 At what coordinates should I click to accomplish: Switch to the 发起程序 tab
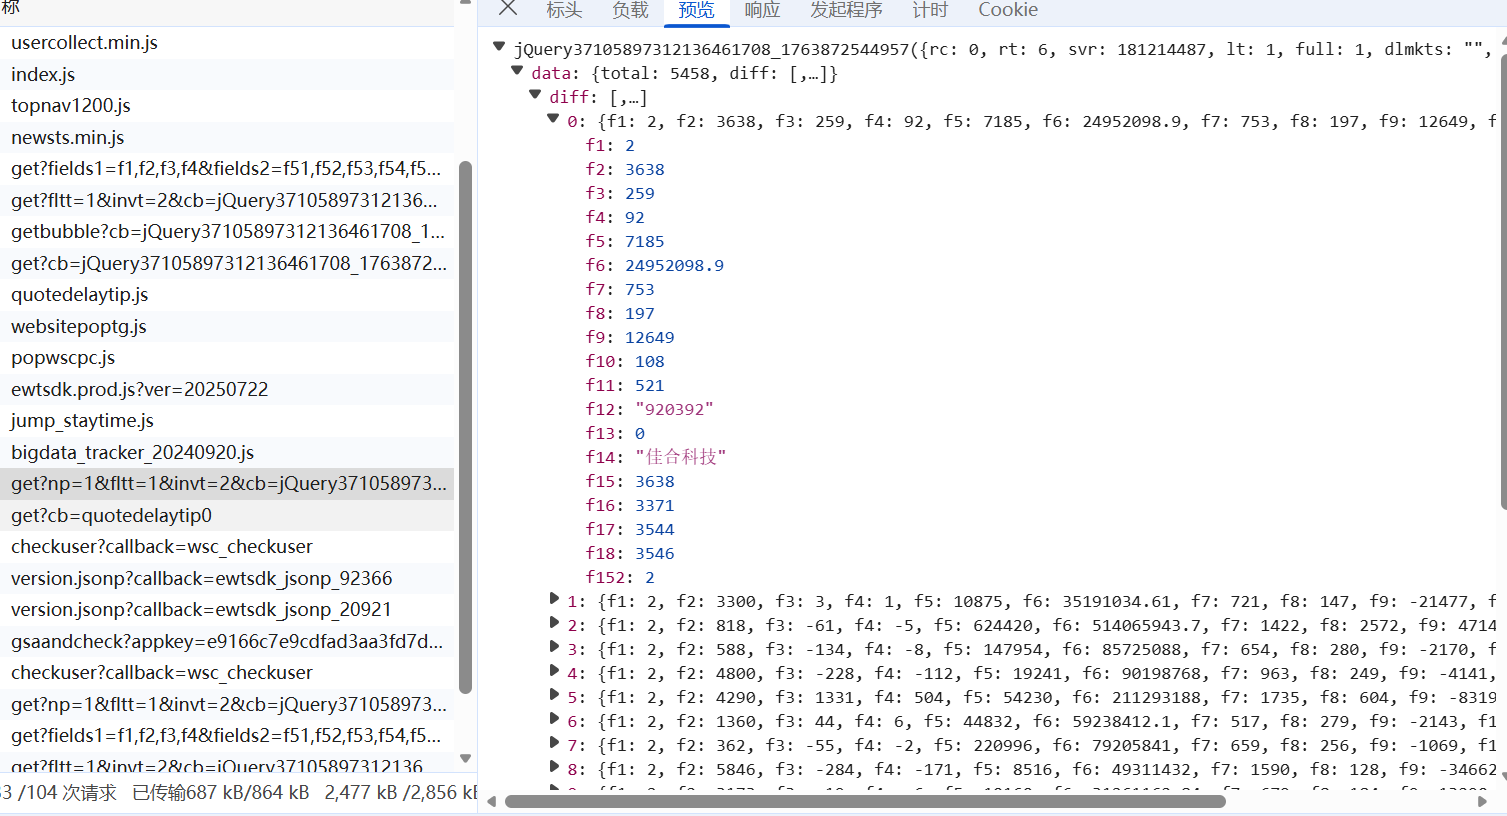pyautogui.click(x=846, y=10)
